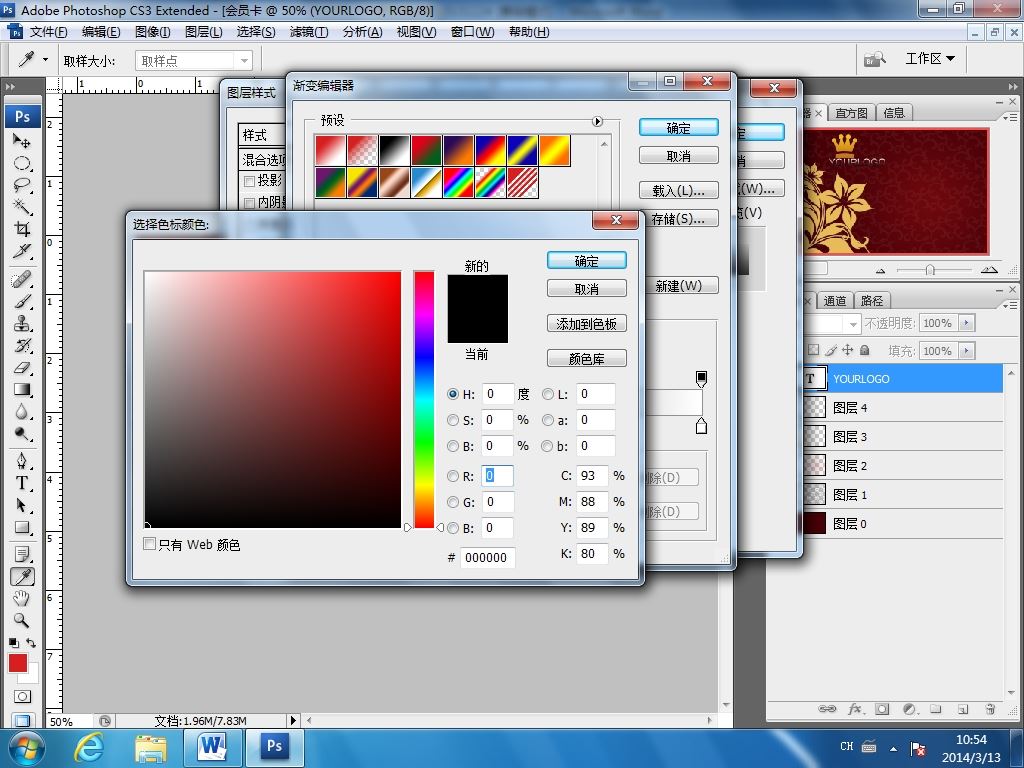Viewport: 1024px width, 768px height.
Task: Select the Eyedropper tool in toolbox
Action: point(22,577)
